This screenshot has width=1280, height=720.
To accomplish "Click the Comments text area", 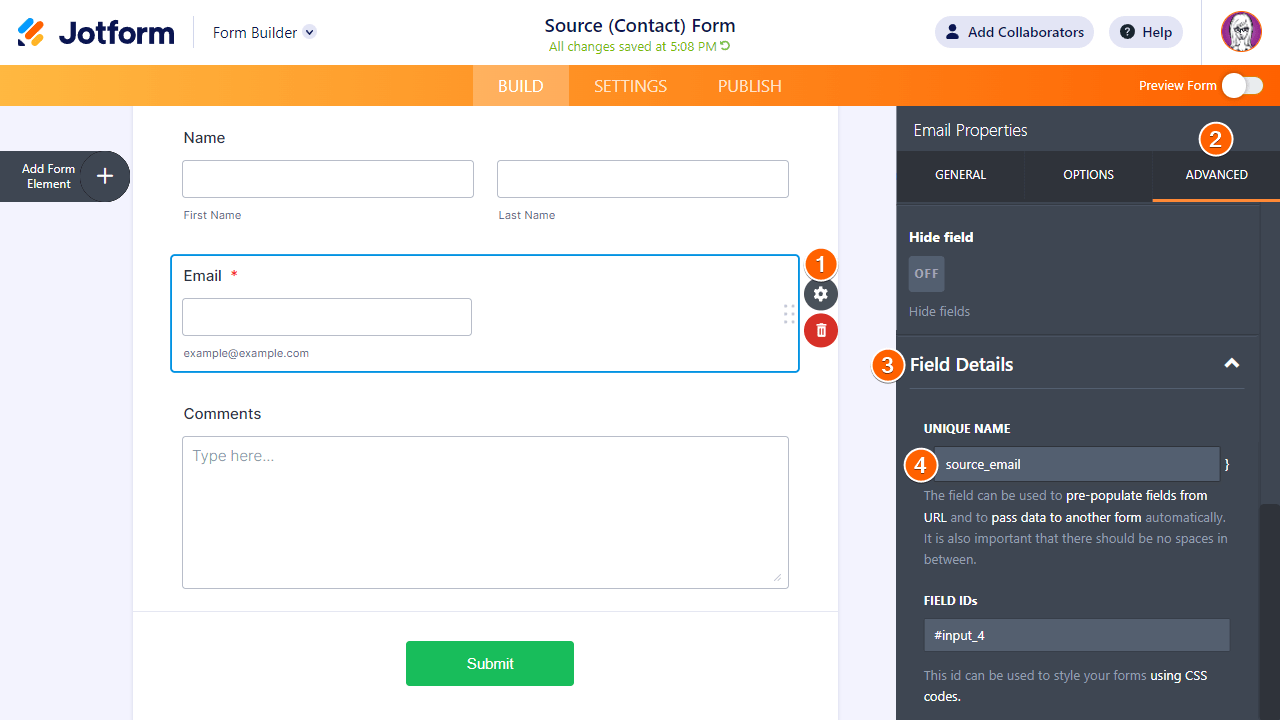I will pos(485,512).
